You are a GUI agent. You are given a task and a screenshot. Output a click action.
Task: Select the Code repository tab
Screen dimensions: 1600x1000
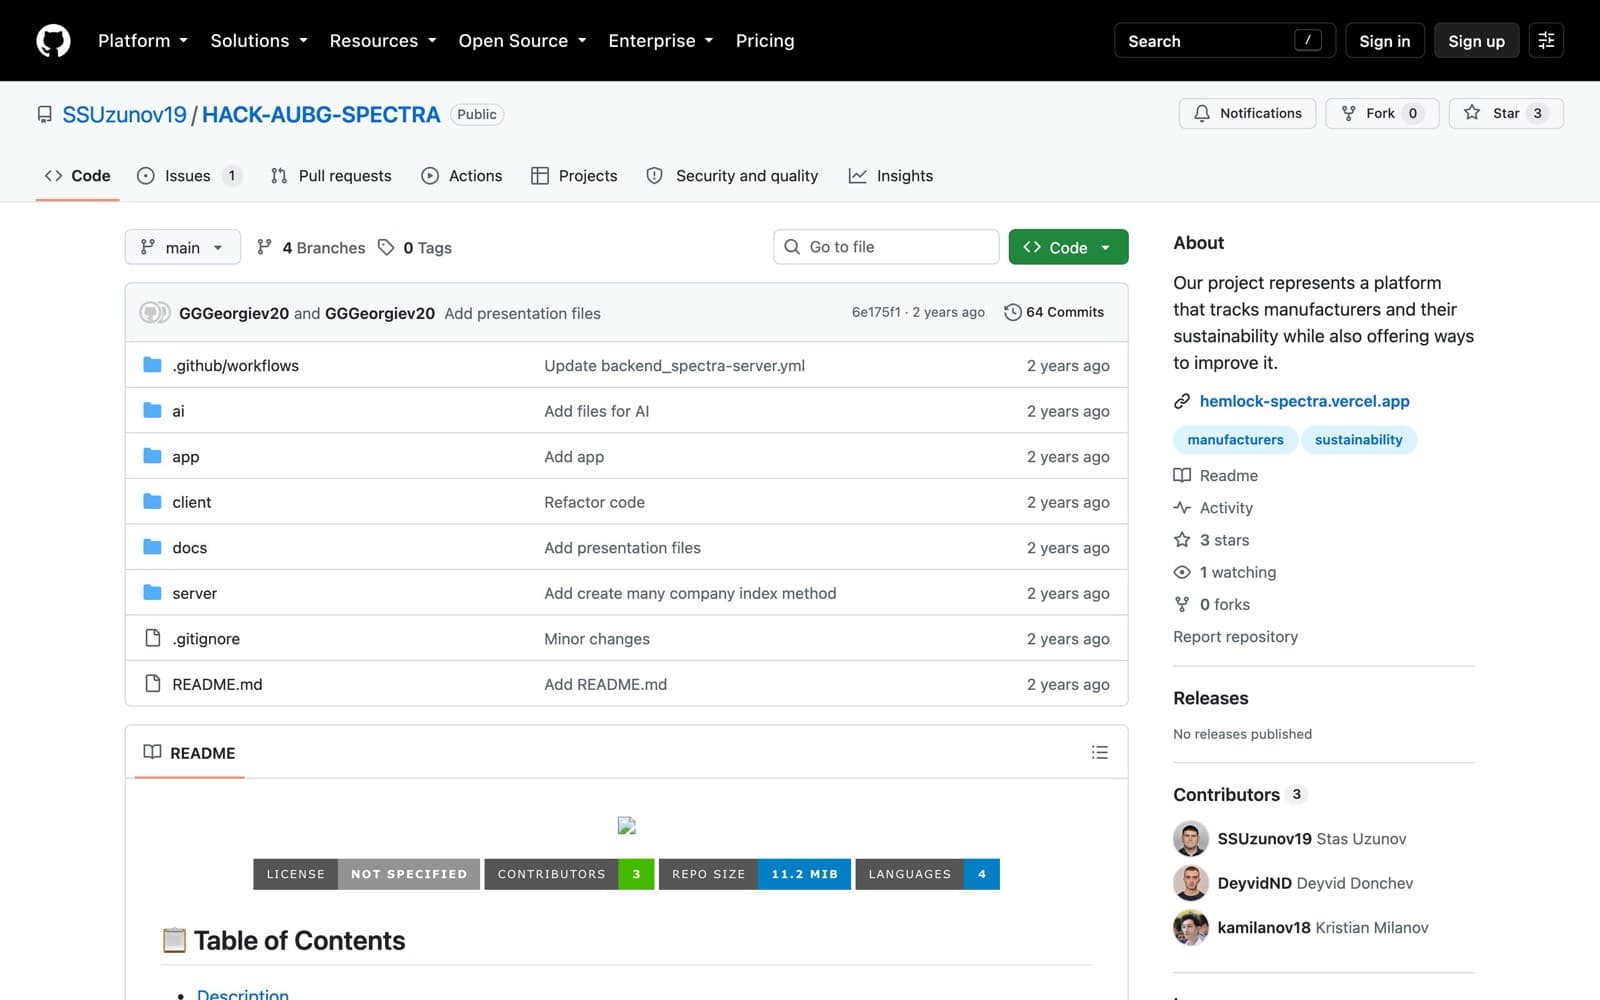pos(77,176)
